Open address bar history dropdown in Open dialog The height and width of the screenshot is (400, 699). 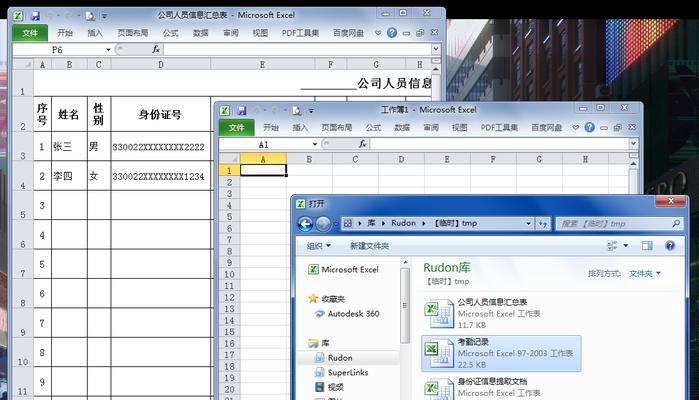coord(528,223)
